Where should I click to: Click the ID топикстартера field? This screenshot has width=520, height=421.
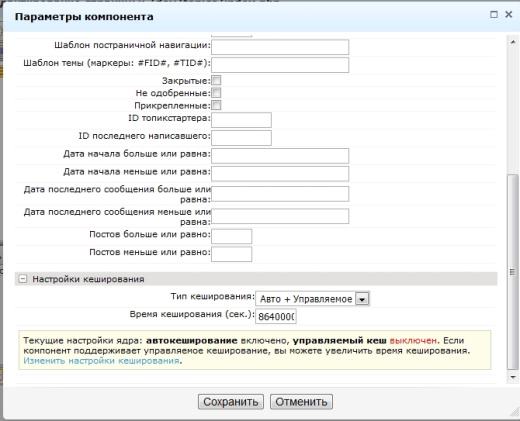(241, 120)
